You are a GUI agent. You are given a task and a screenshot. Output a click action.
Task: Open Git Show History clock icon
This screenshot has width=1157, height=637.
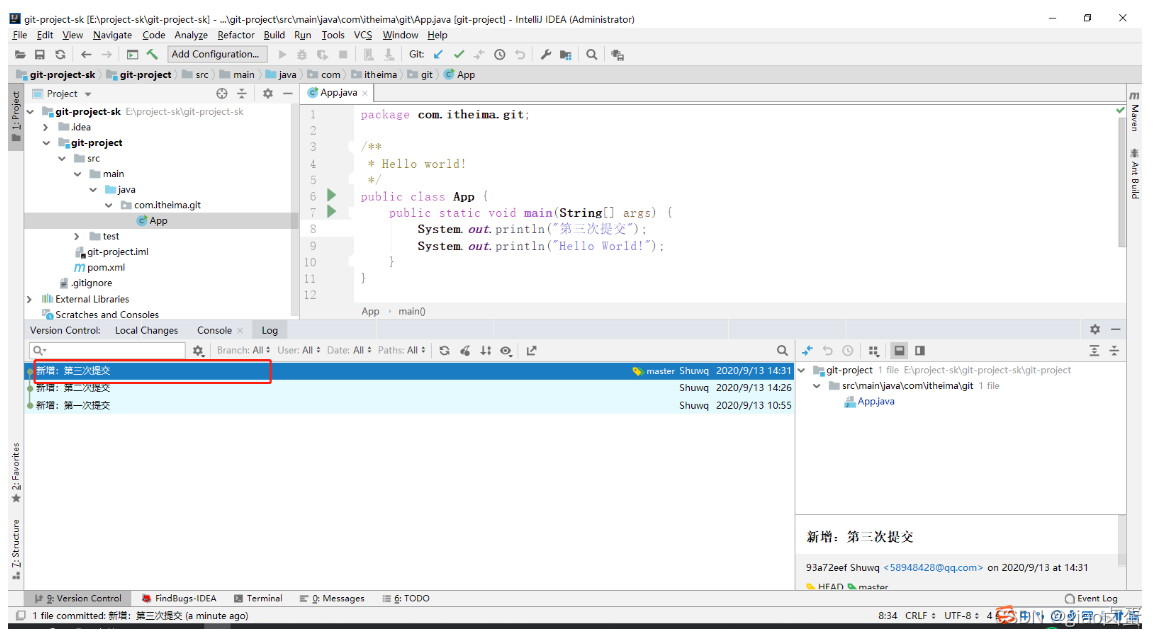coord(500,55)
